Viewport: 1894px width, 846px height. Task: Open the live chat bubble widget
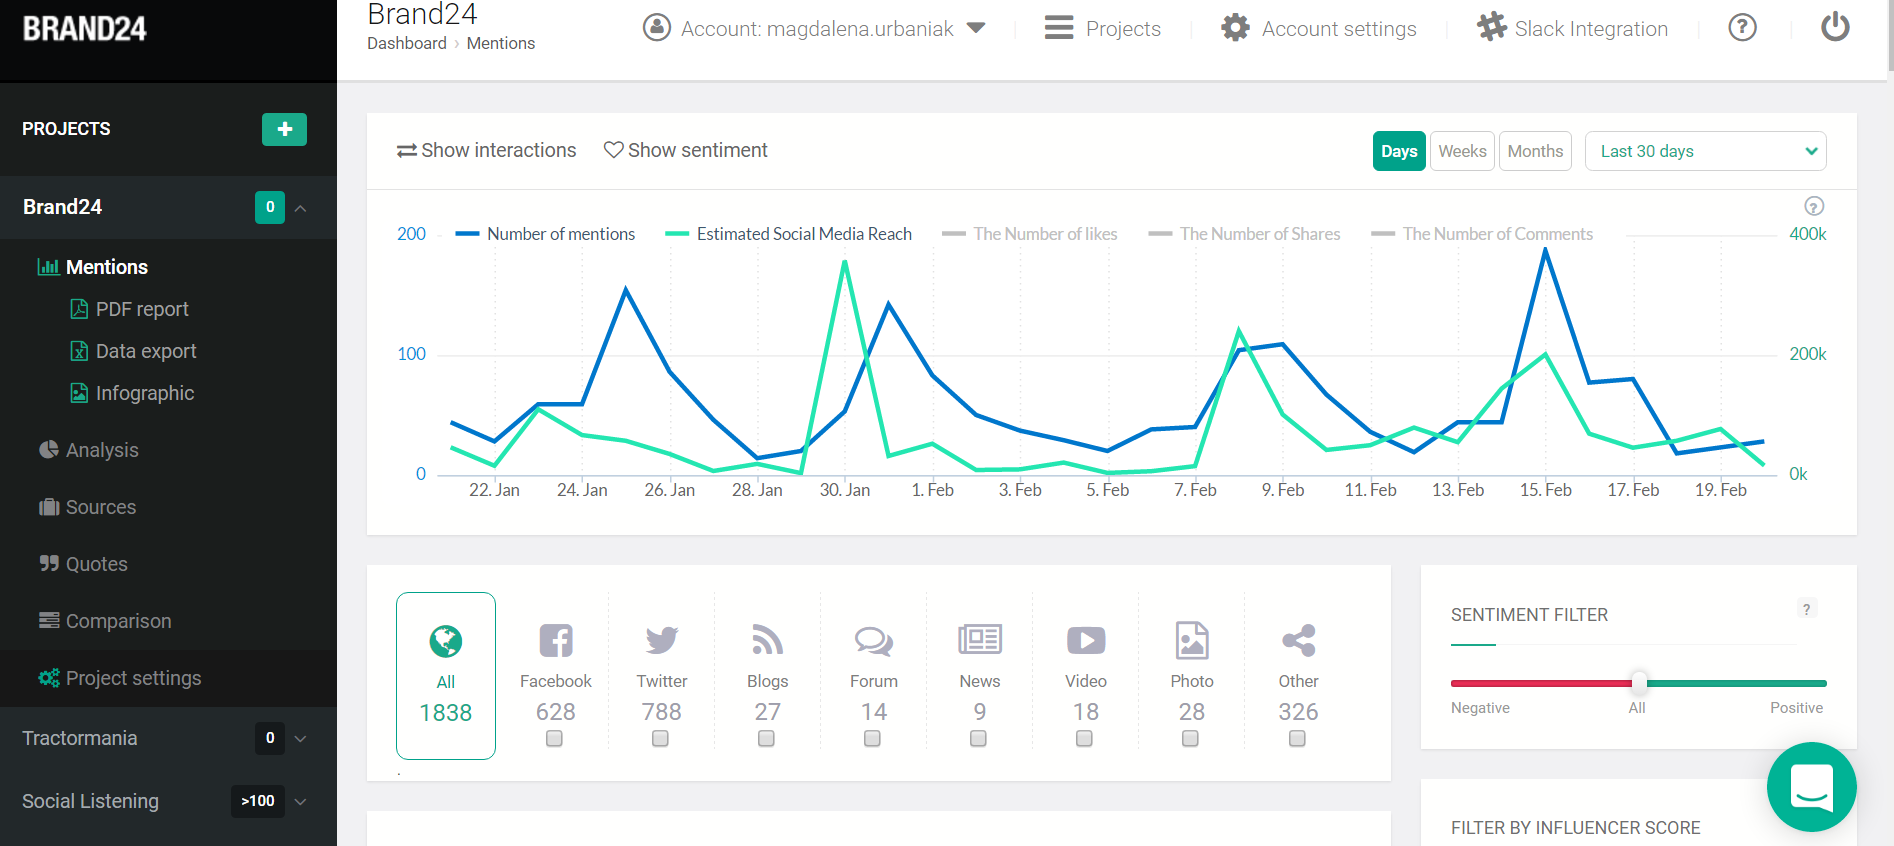pyautogui.click(x=1812, y=787)
